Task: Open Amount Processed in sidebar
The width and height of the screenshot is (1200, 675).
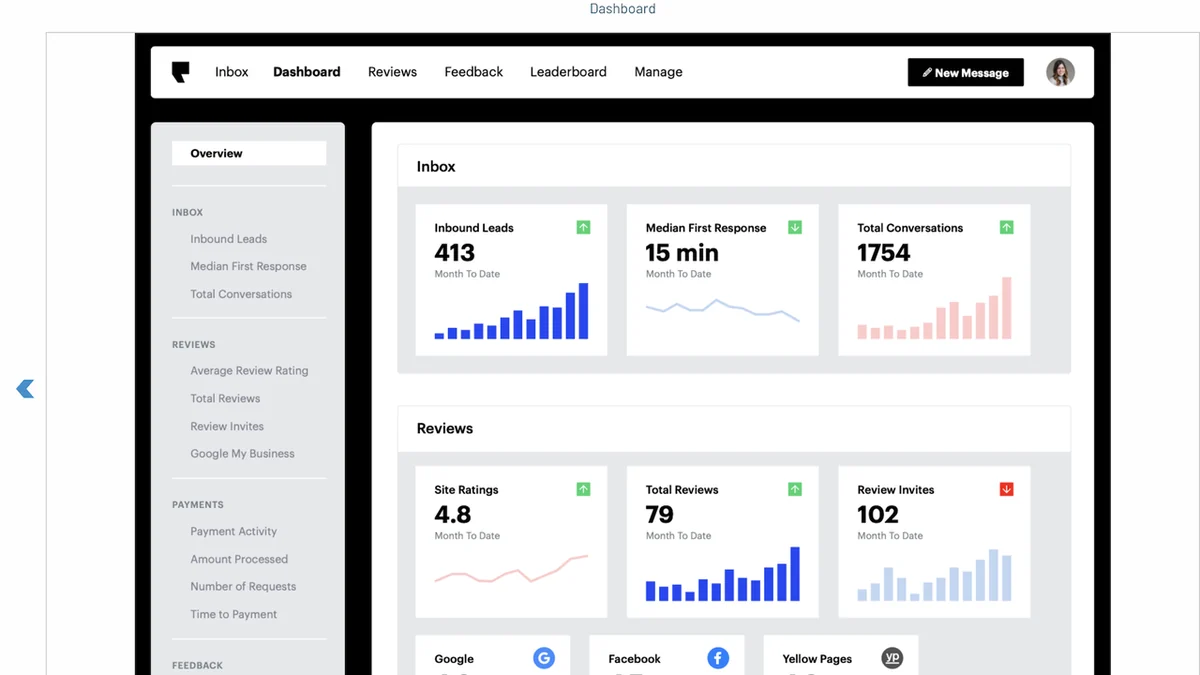Action: coord(239,559)
